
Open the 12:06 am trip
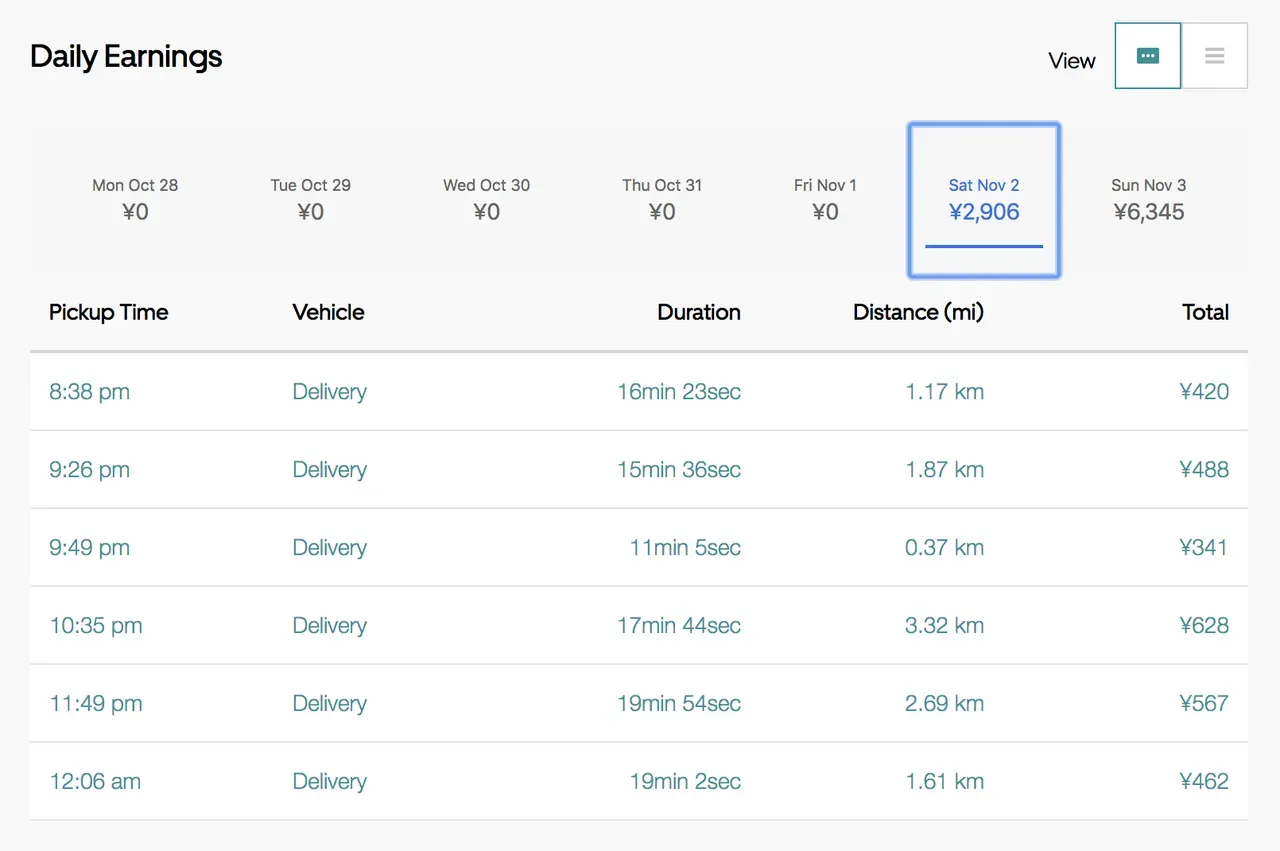tap(95, 782)
